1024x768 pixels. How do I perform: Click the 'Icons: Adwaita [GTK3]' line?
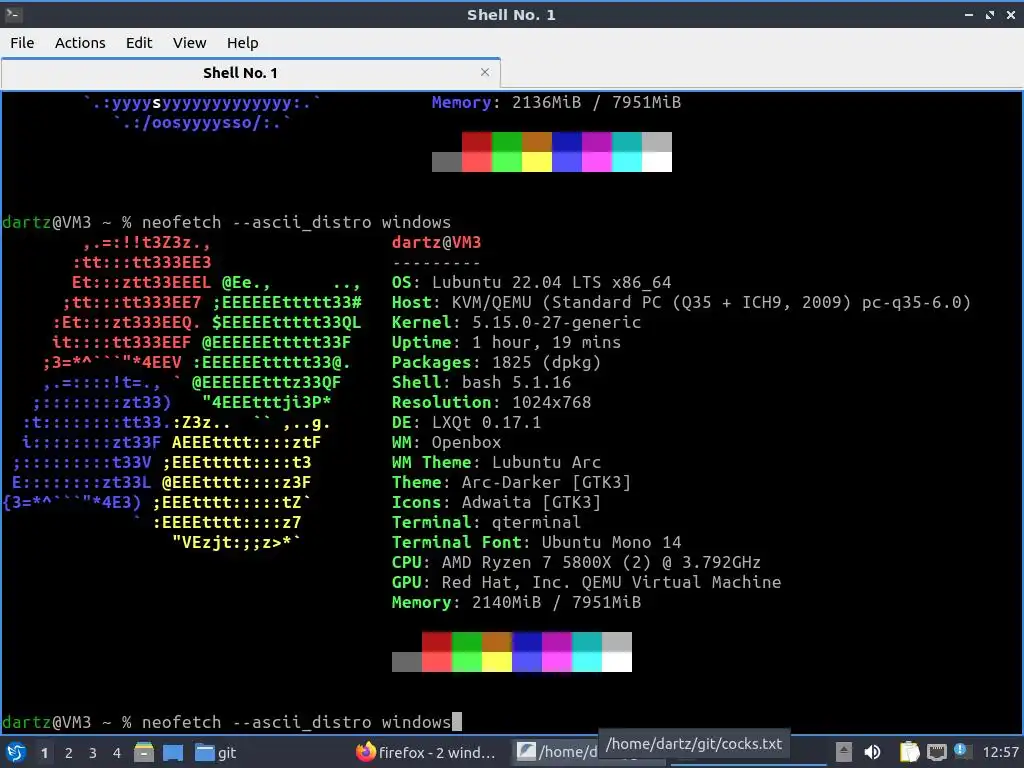coord(496,502)
